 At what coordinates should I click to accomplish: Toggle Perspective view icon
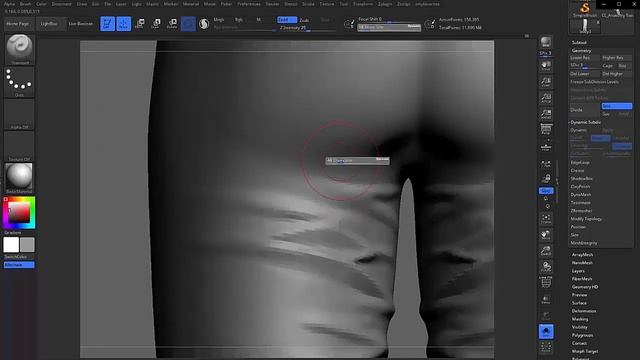546,130
